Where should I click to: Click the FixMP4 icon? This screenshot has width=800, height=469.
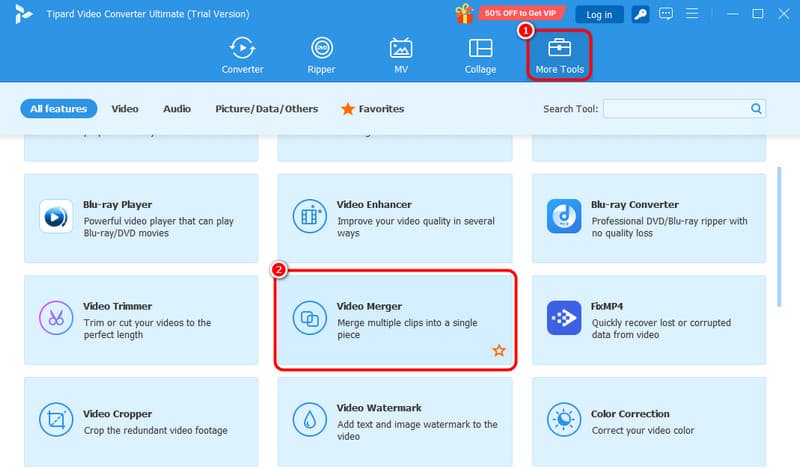point(564,318)
